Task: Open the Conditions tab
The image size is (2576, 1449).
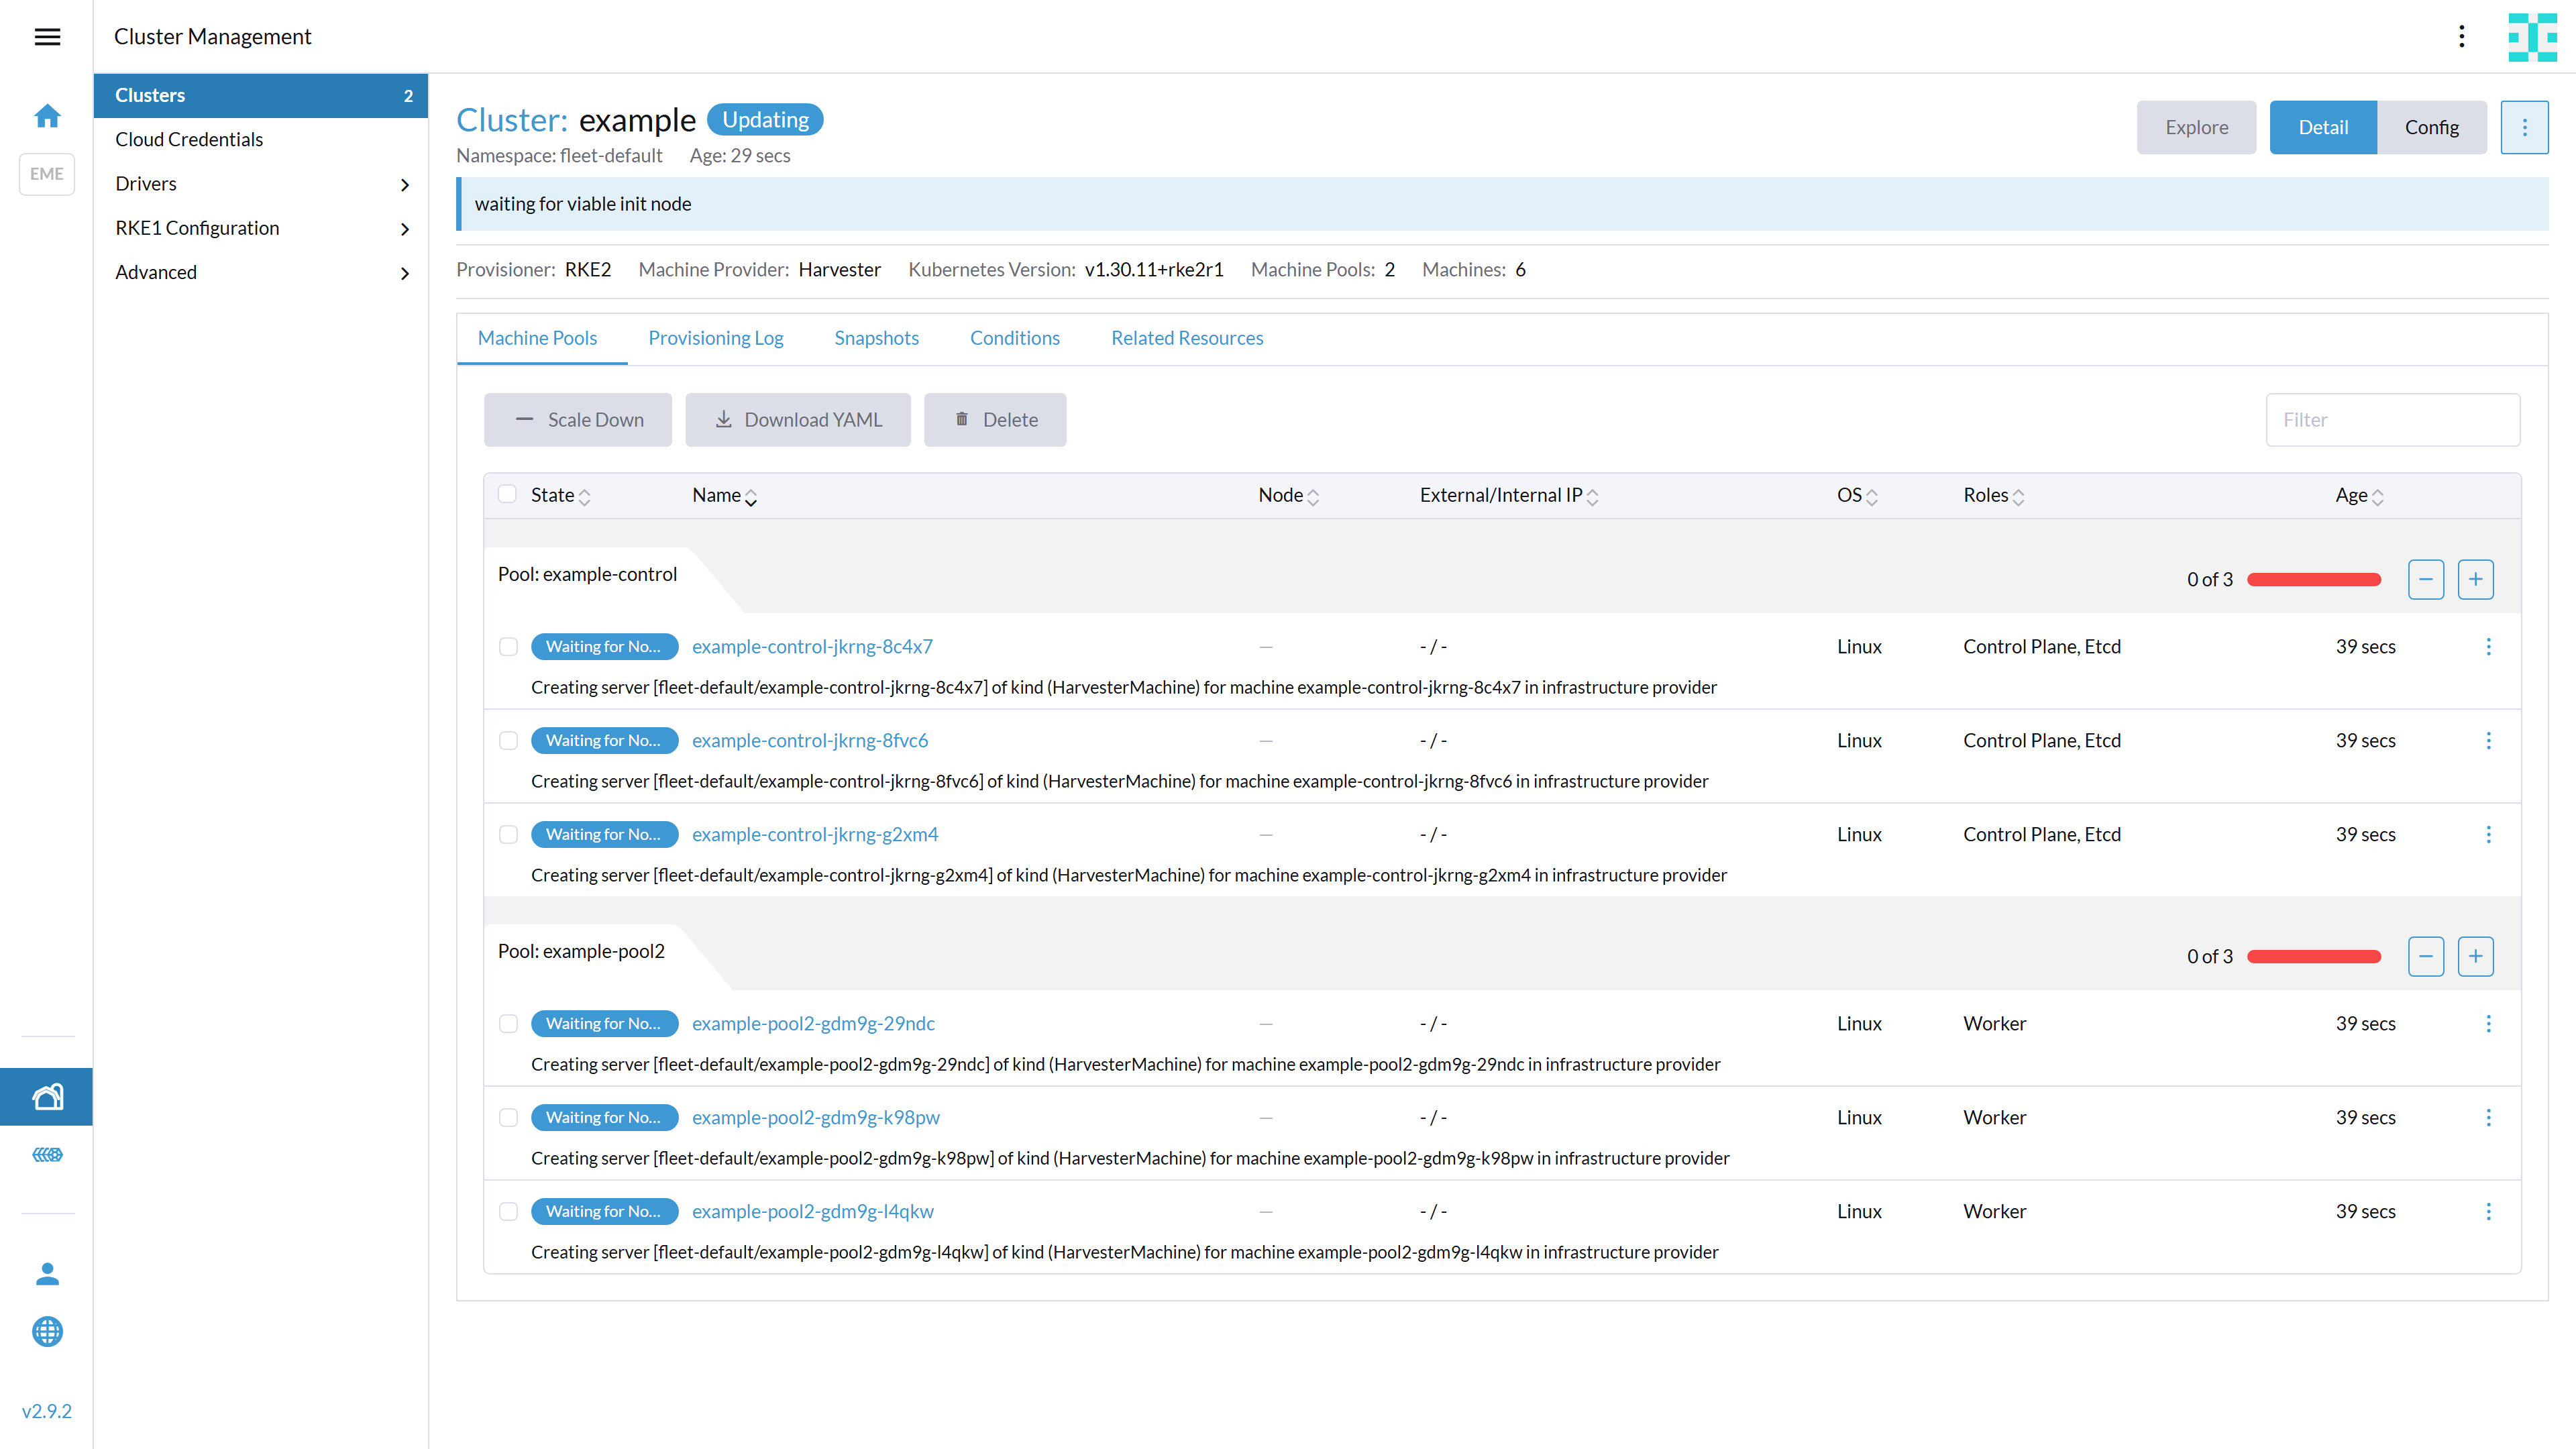Action: (x=1015, y=338)
